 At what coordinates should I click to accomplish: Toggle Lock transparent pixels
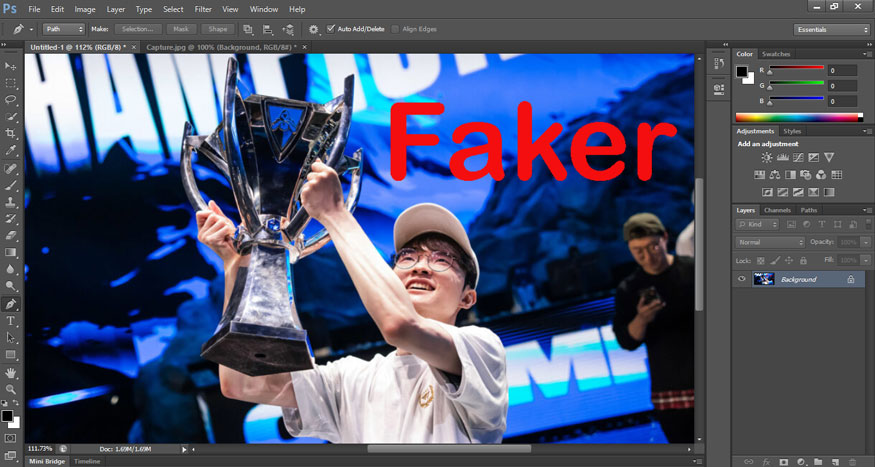point(760,261)
